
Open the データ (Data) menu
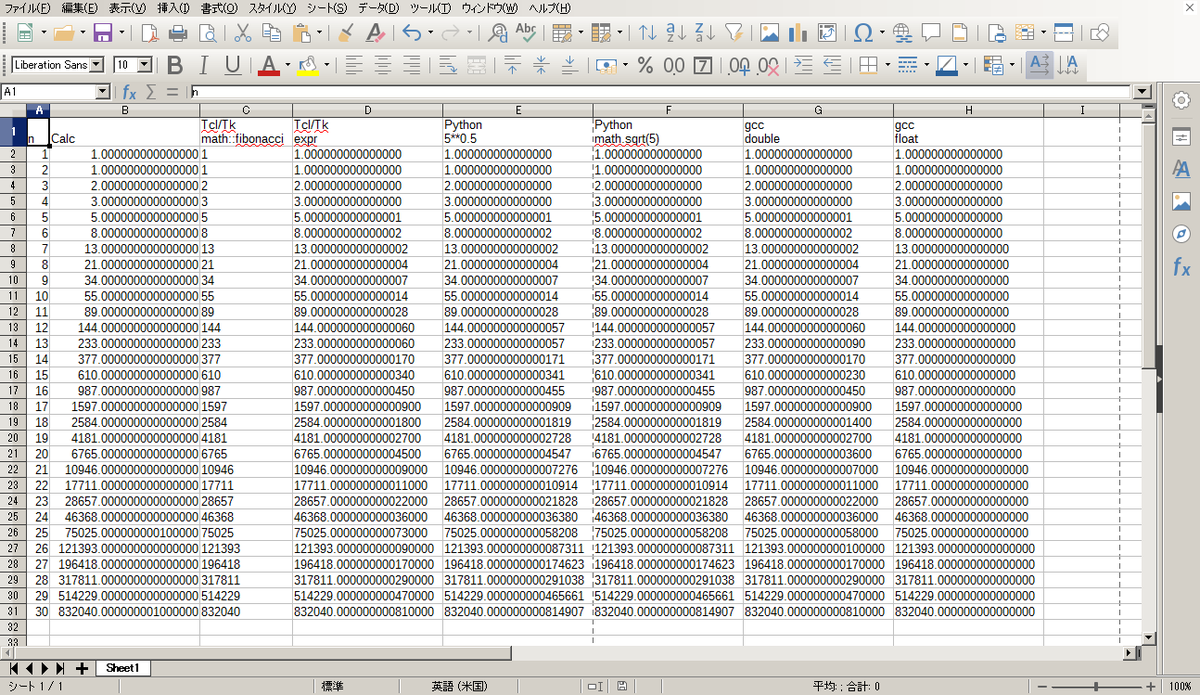click(378, 8)
